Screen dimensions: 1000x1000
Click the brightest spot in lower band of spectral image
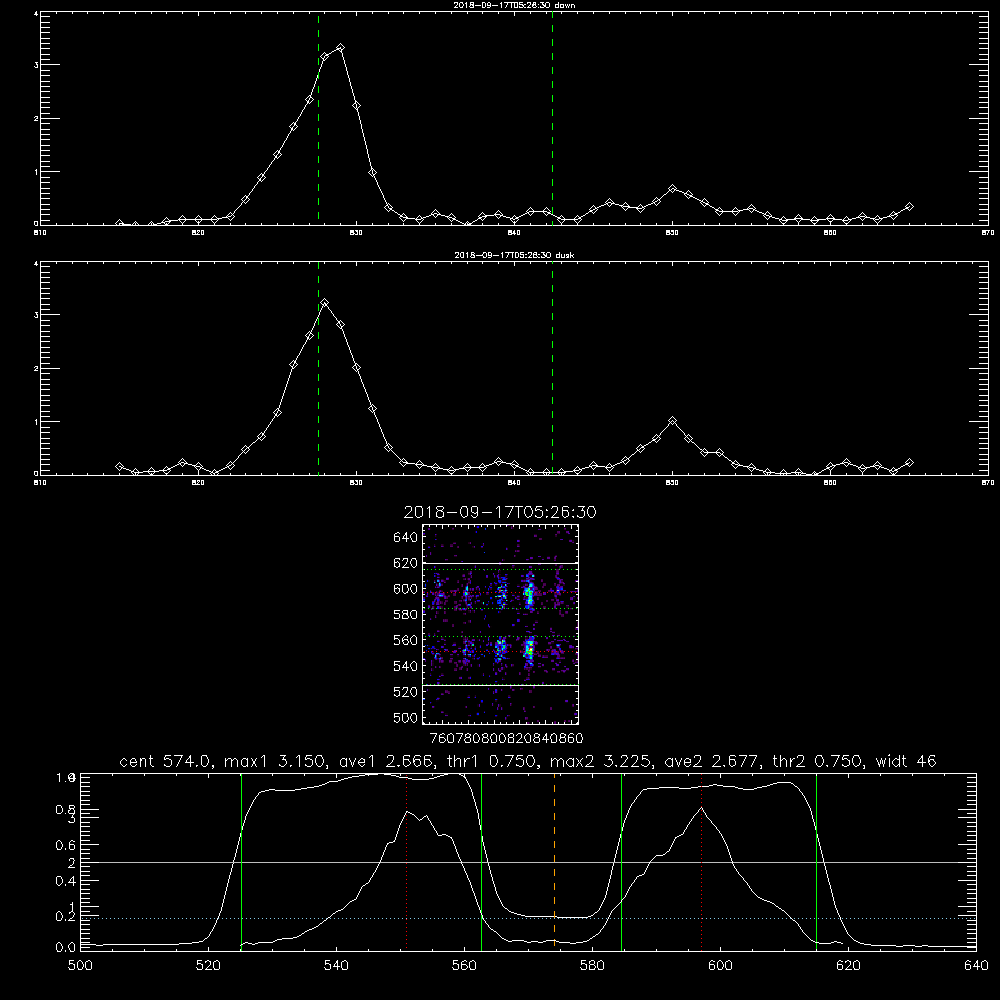pyautogui.click(x=529, y=650)
